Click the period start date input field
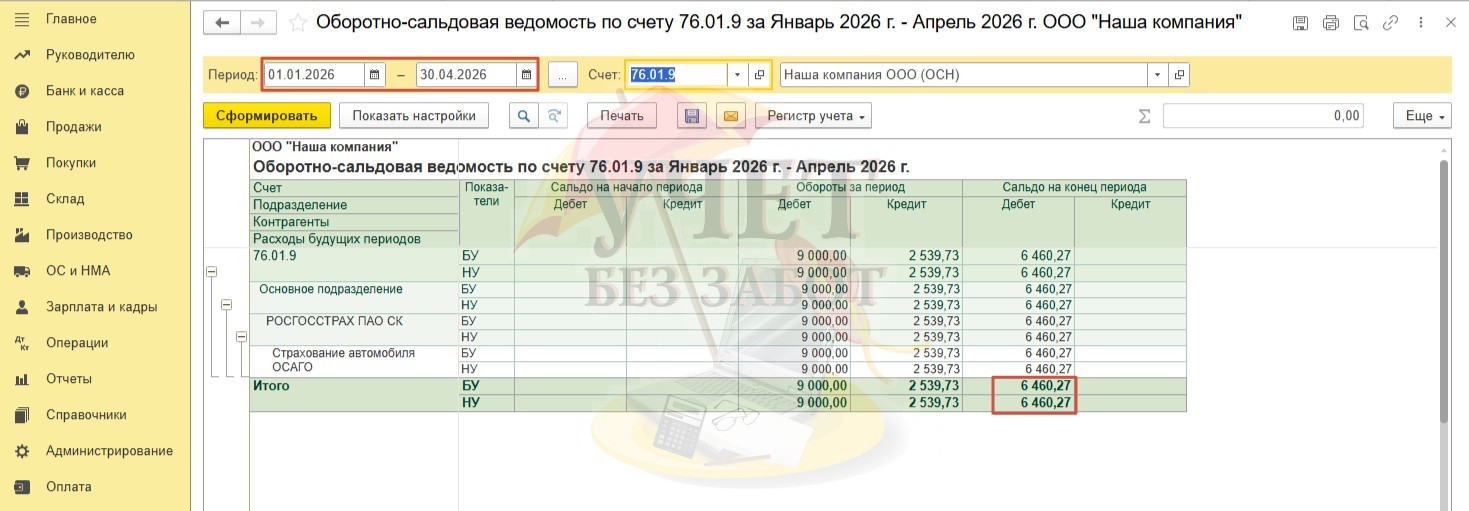Screen dimensions: 1469x511 pyautogui.click(x=314, y=75)
